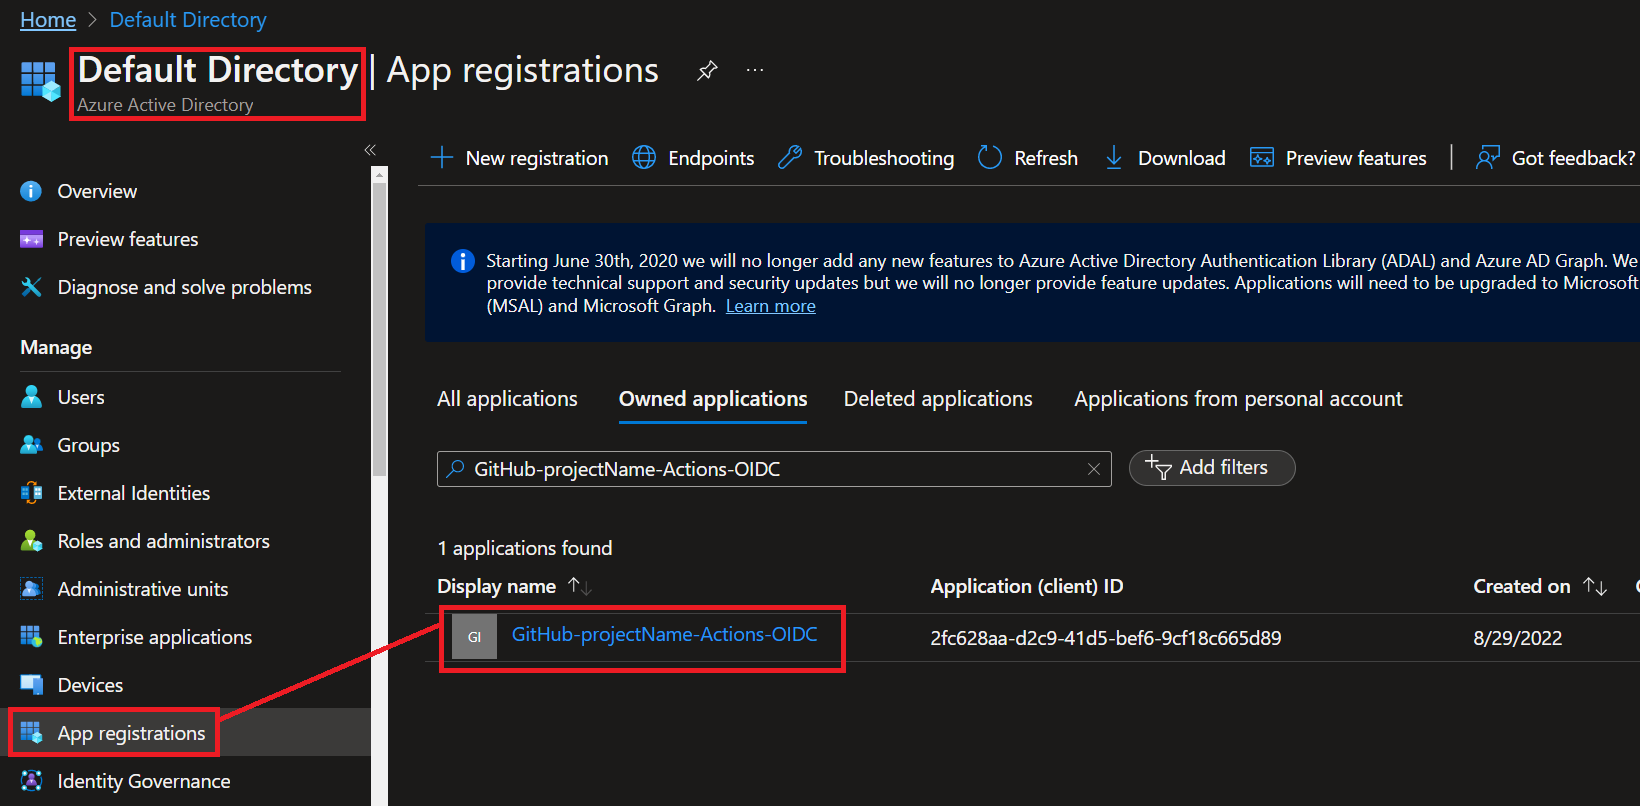Click App registrations sidebar icon
1640x806 pixels.
tap(31, 733)
